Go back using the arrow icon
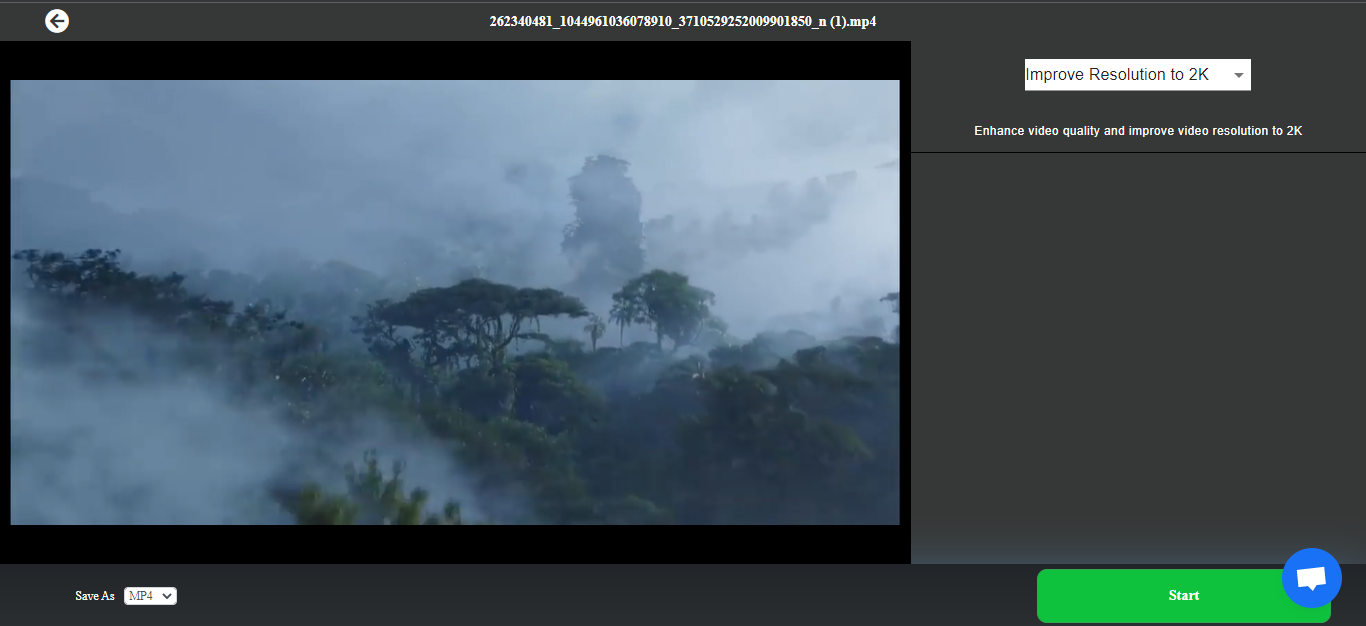Viewport: 1366px width, 626px height. (x=57, y=21)
